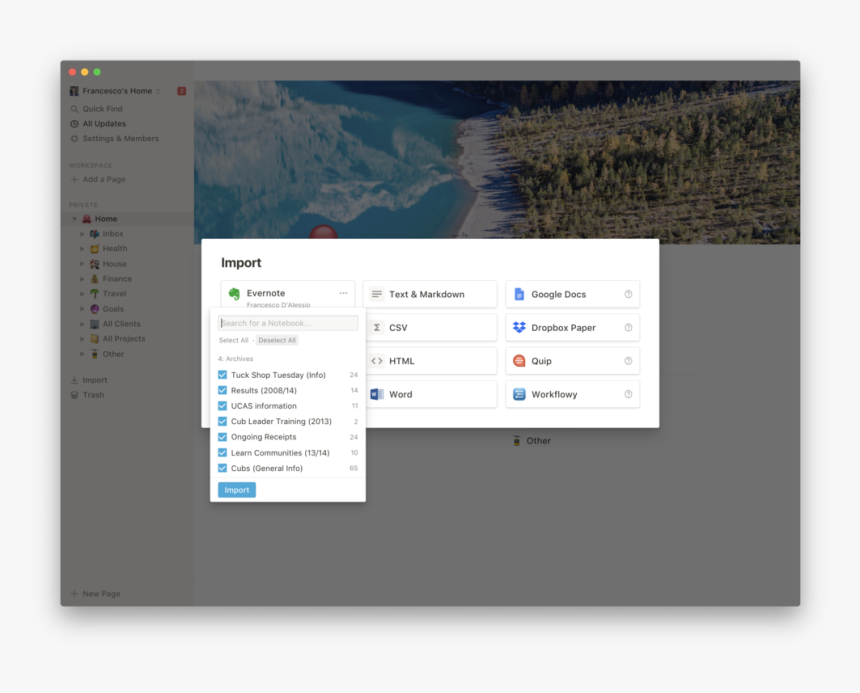Click the Google Docs file icon
860x693 pixels.
click(519, 294)
